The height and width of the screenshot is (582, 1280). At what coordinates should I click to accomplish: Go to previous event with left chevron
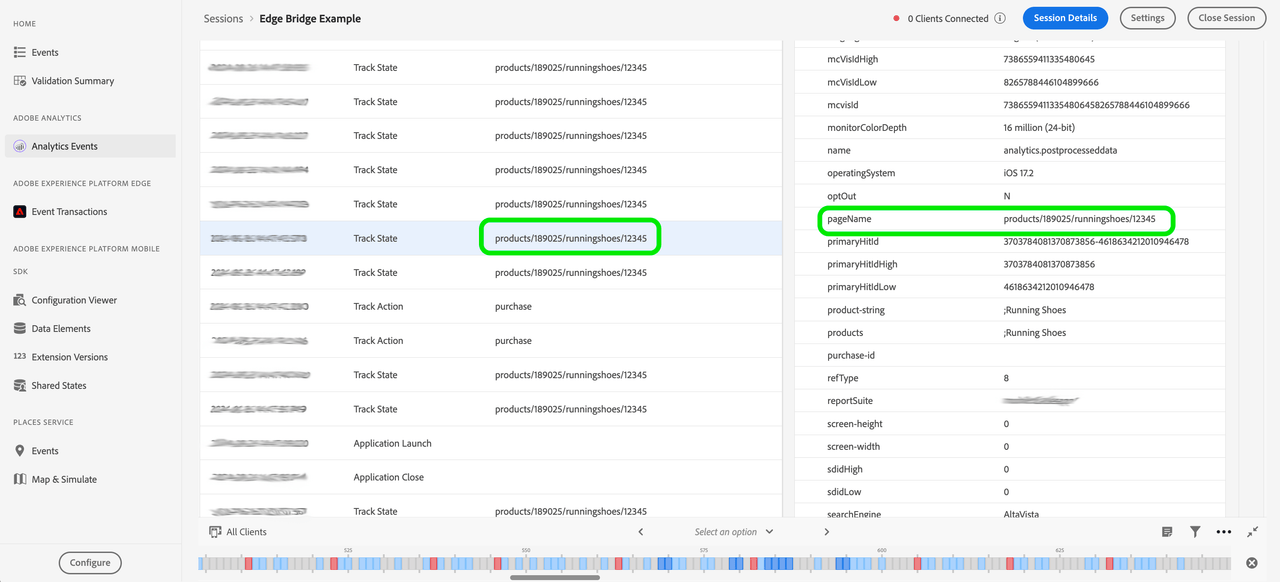coord(641,532)
